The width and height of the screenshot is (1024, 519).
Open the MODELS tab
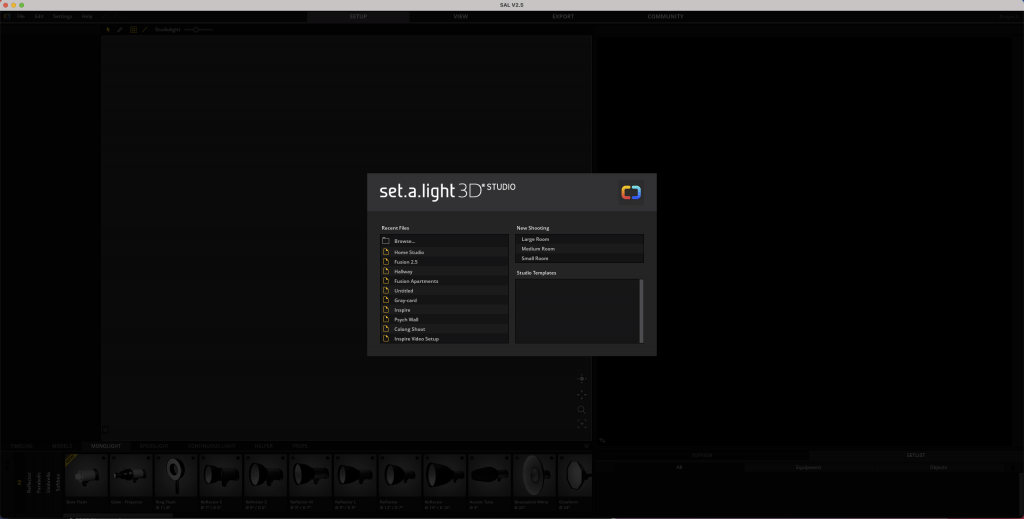pos(62,446)
